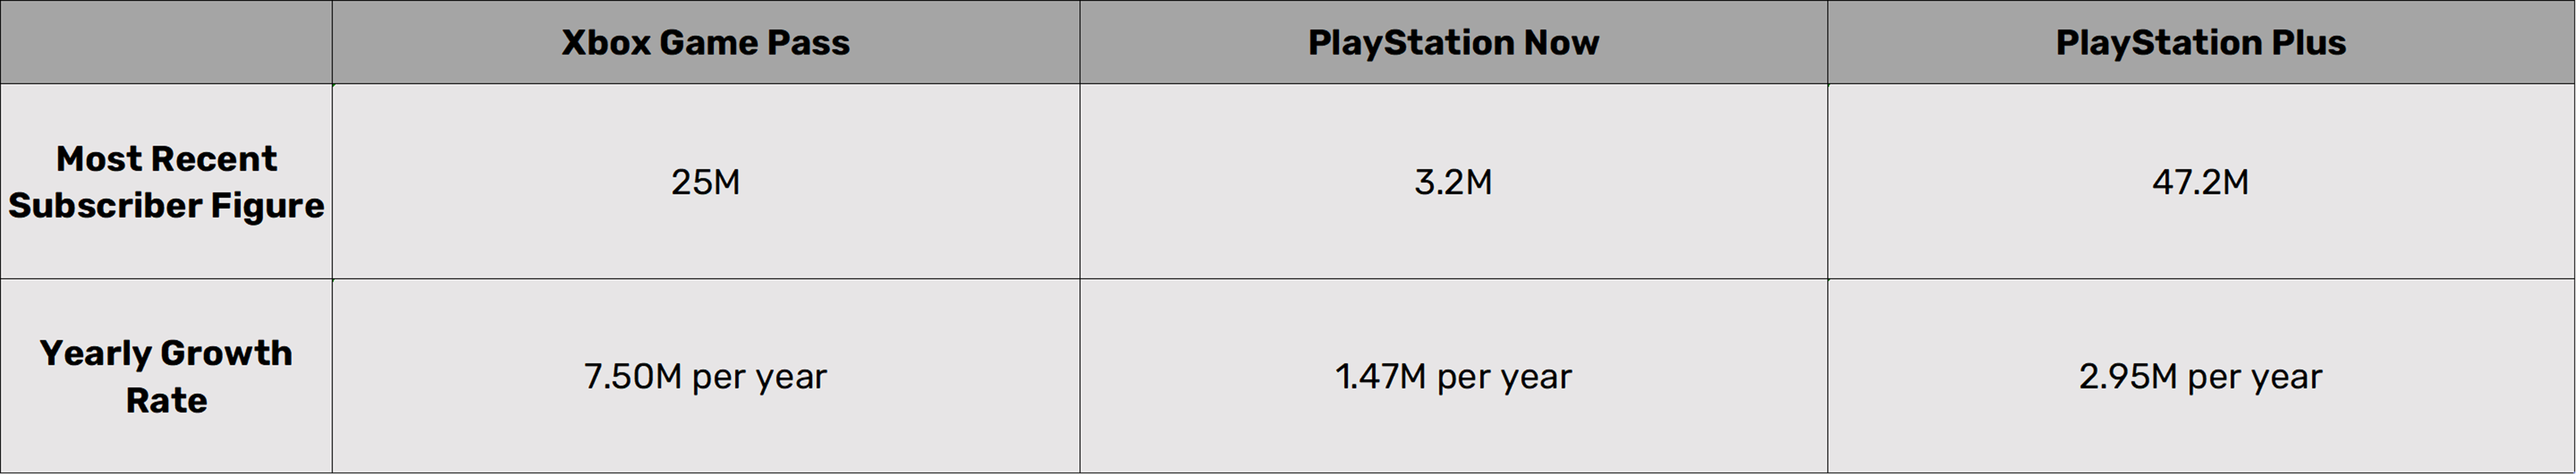Click row border between 25M and 7.50M cells

click(705, 279)
